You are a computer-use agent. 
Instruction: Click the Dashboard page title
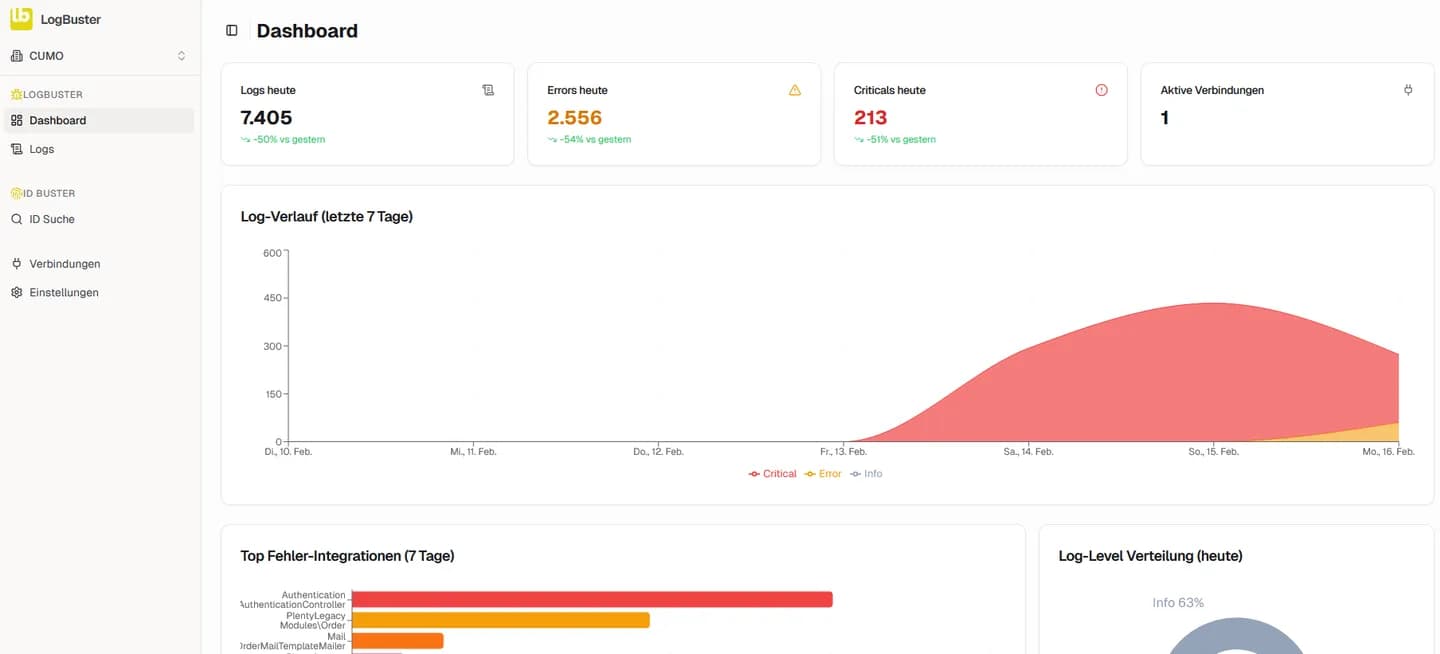(x=307, y=31)
